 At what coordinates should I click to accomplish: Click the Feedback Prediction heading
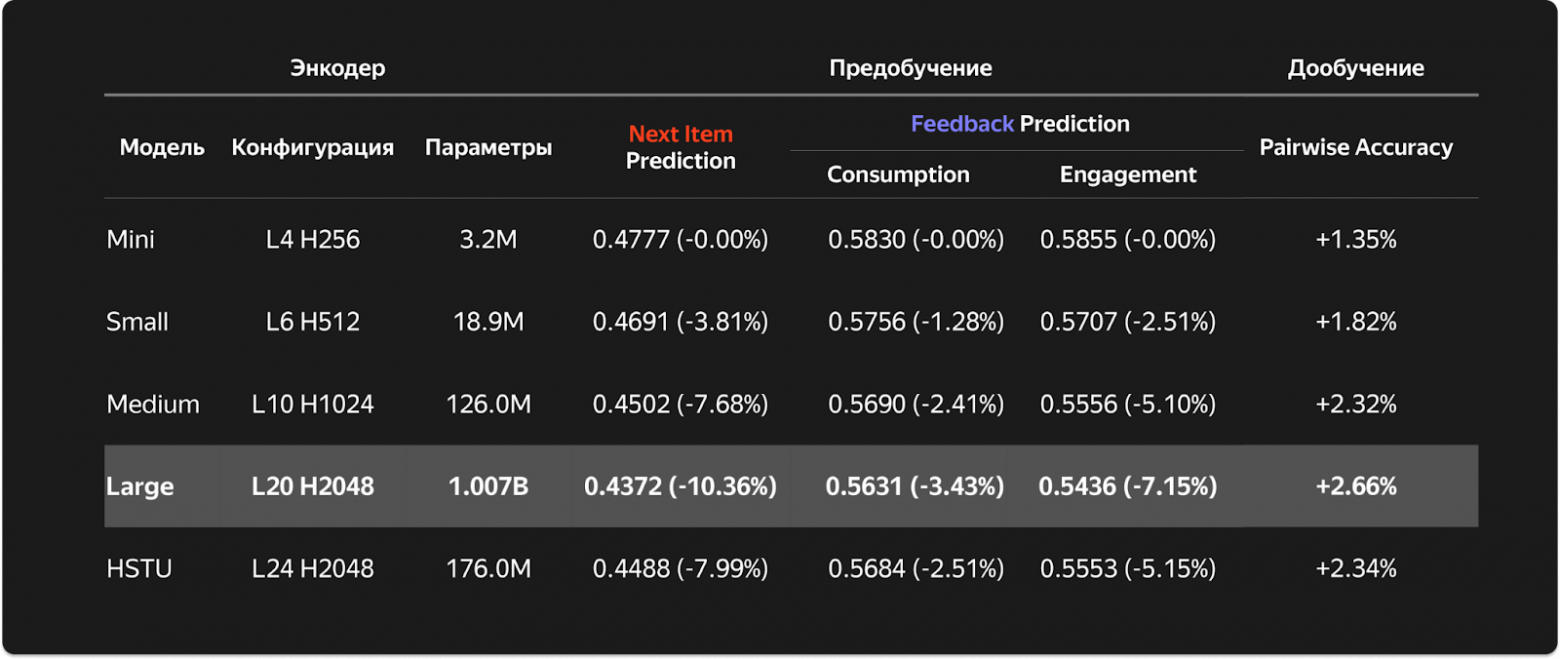[x=1019, y=124]
